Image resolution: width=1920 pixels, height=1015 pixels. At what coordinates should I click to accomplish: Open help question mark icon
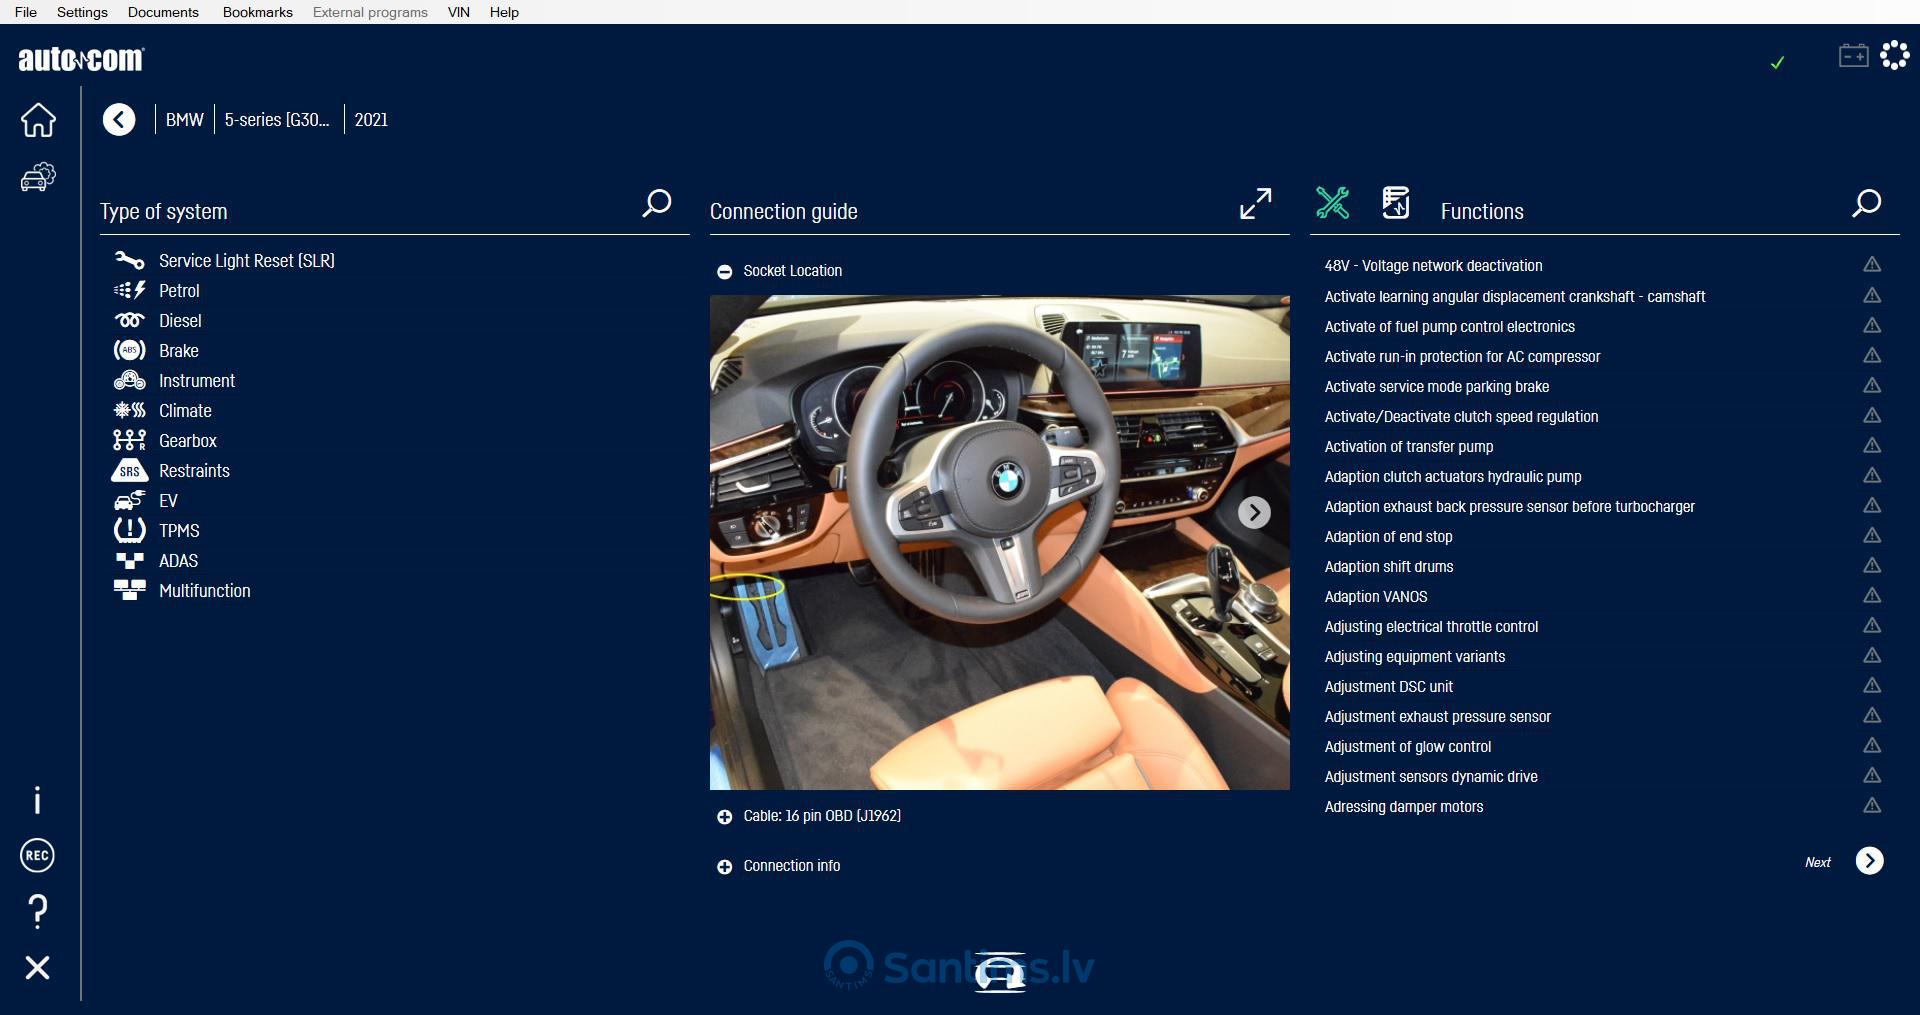click(37, 911)
